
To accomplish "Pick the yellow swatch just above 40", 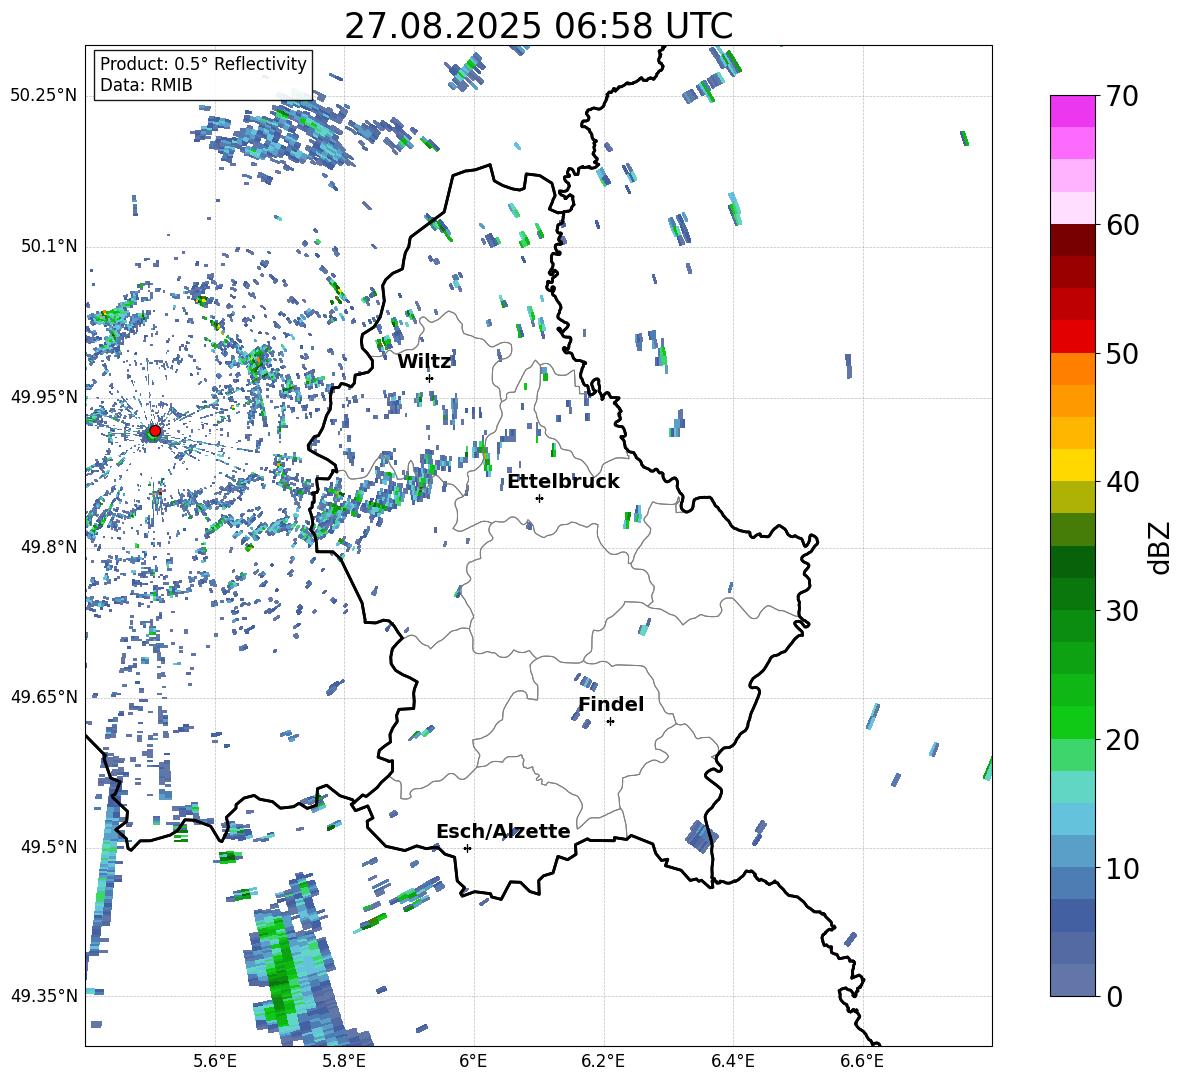I will pyautogui.click(x=1072, y=465).
